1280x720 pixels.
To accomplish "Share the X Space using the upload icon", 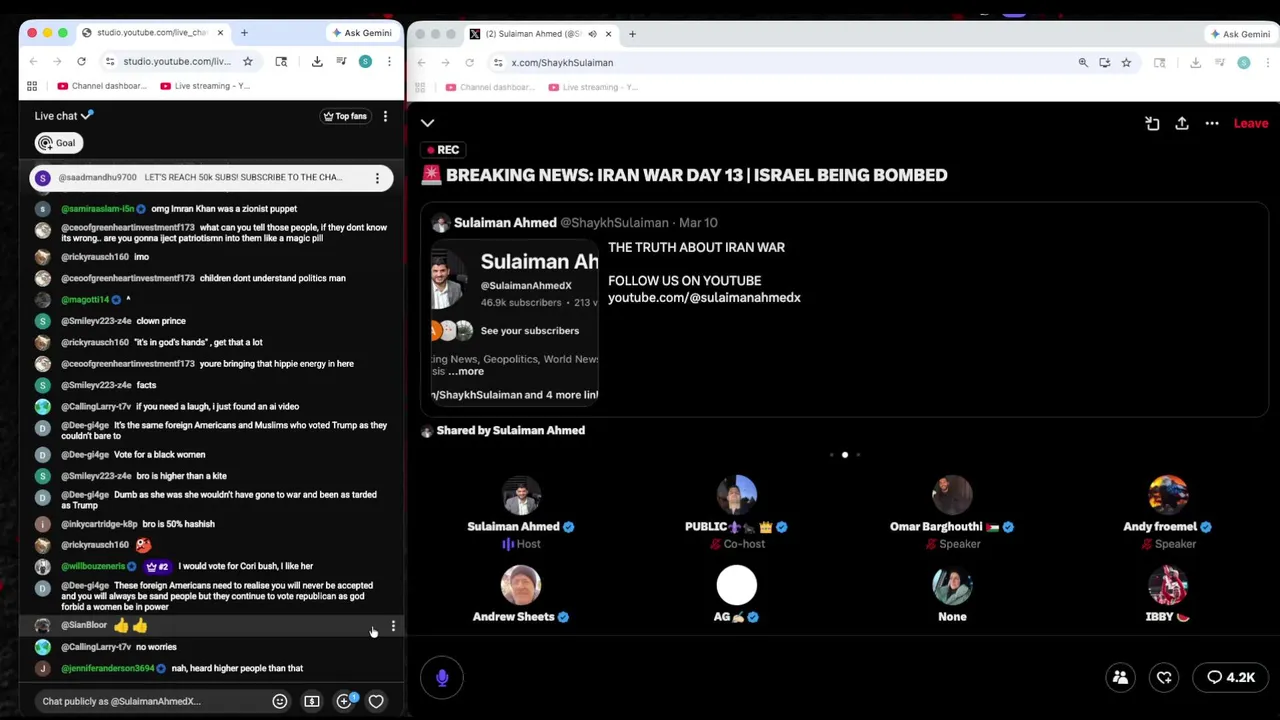I will pos(1182,123).
